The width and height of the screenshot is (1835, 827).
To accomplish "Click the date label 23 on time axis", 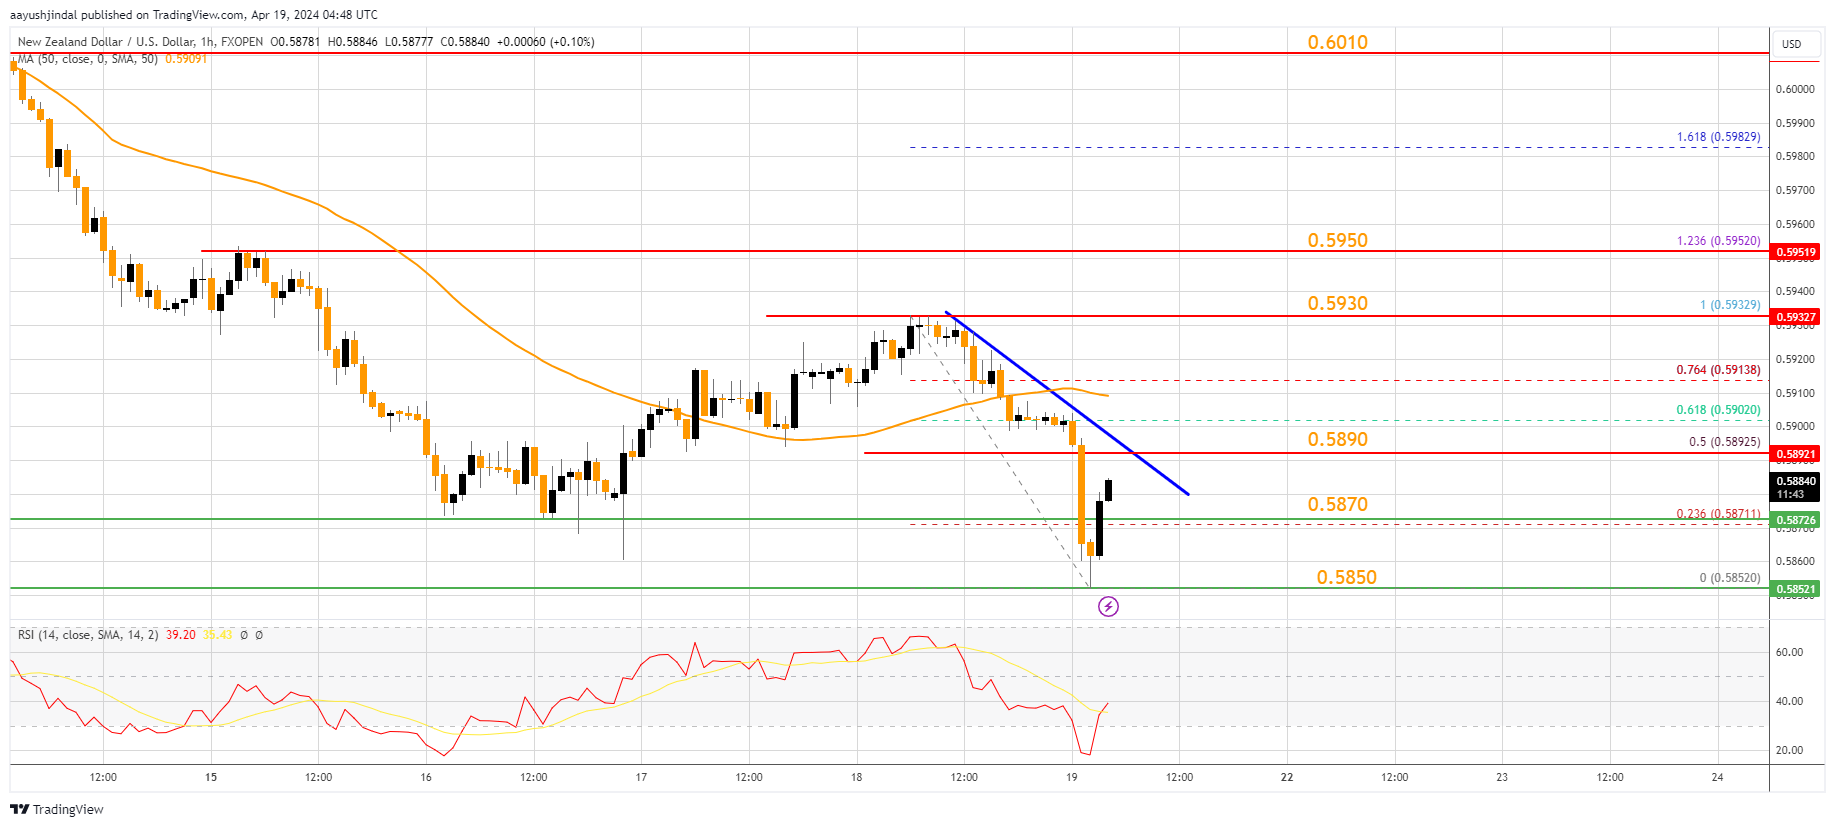I will pos(1502,777).
